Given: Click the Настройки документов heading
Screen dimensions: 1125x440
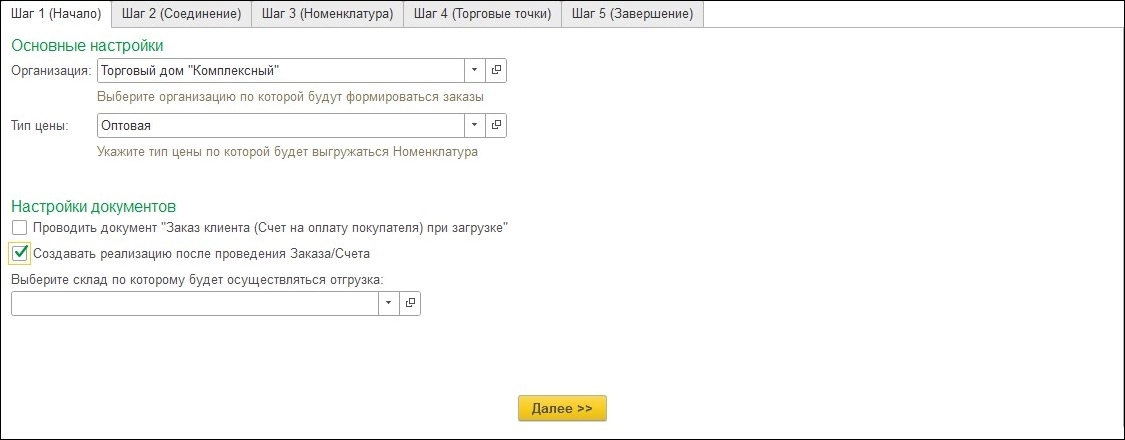Looking at the screenshot, I should coord(94,207).
